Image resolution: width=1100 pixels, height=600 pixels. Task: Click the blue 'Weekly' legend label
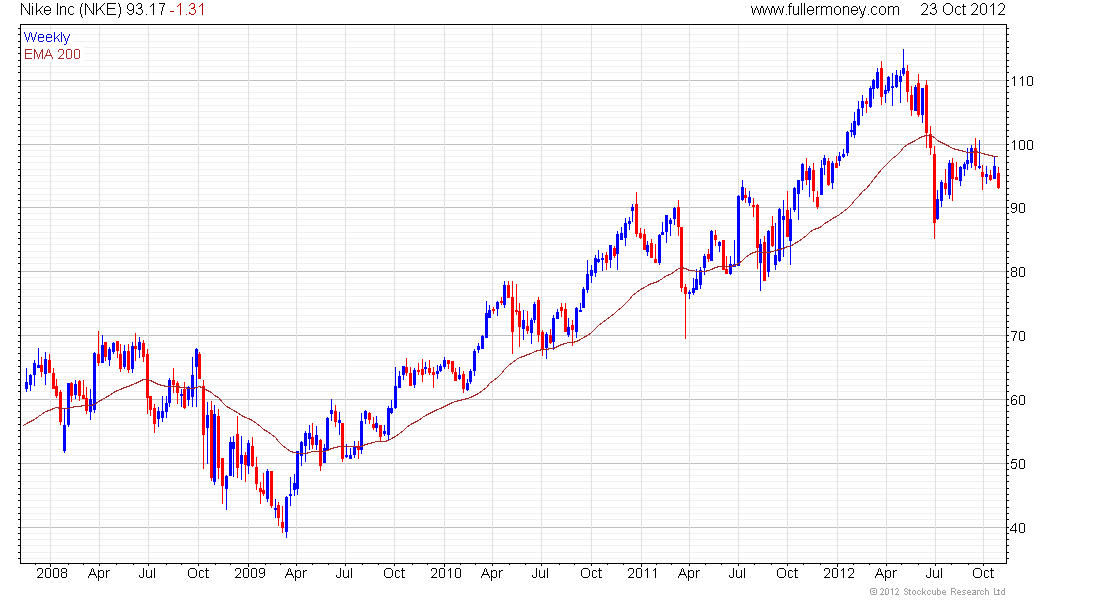point(47,37)
